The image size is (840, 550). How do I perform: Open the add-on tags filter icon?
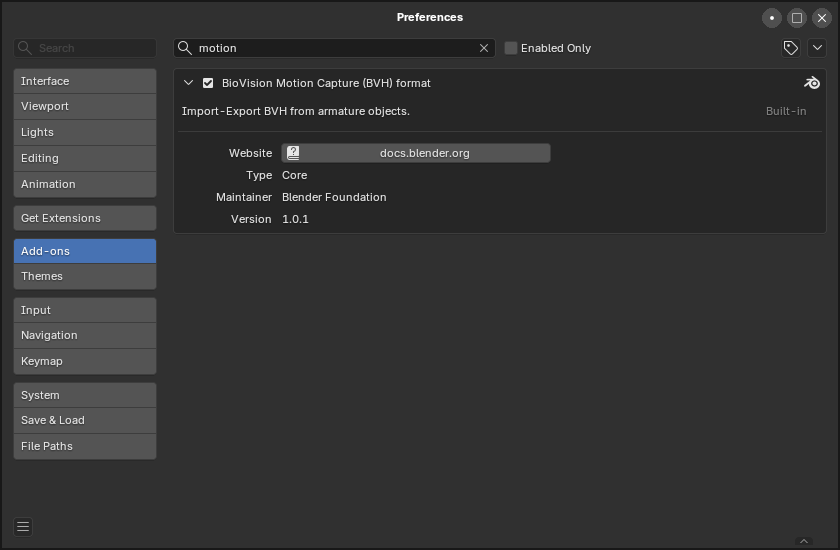coord(791,48)
